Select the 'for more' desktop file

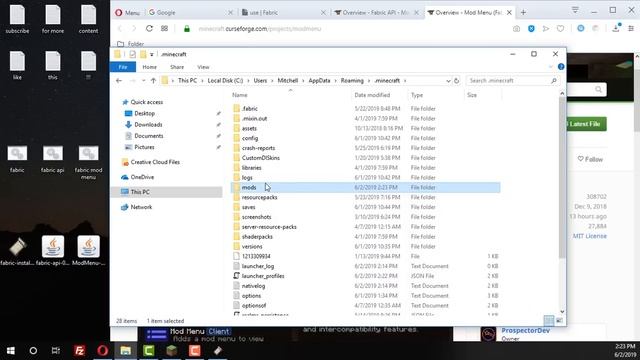(53, 19)
